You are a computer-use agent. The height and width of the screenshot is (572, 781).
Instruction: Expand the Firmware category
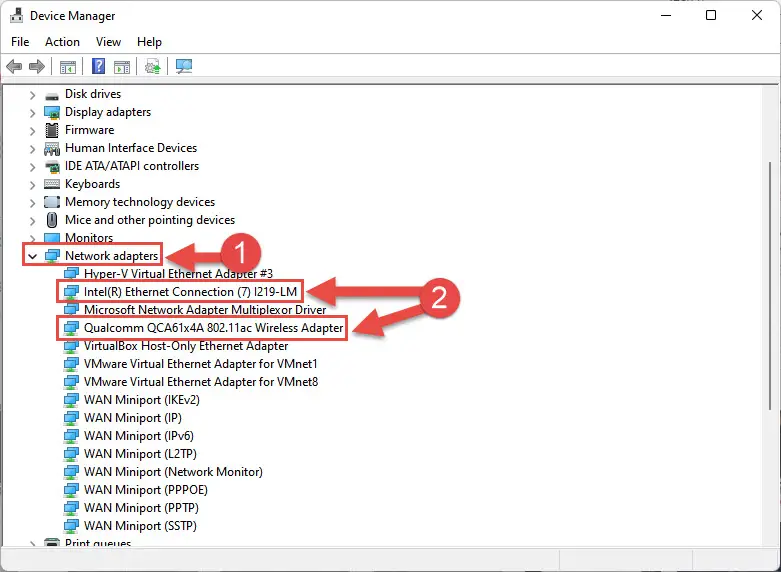tap(32, 131)
